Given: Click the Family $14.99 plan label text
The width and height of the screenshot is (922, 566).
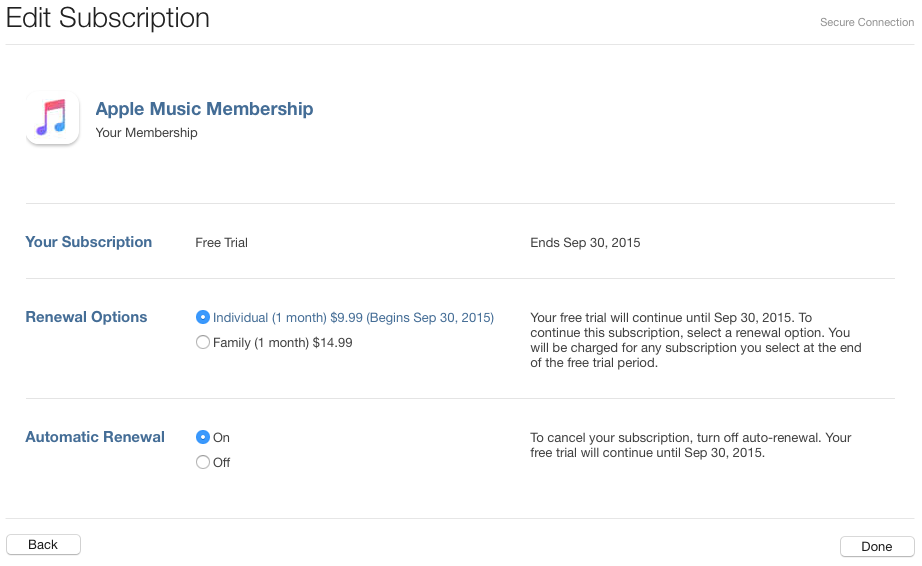Looking at the screenshot, I should pyautogui.click(x=282, y=343).
